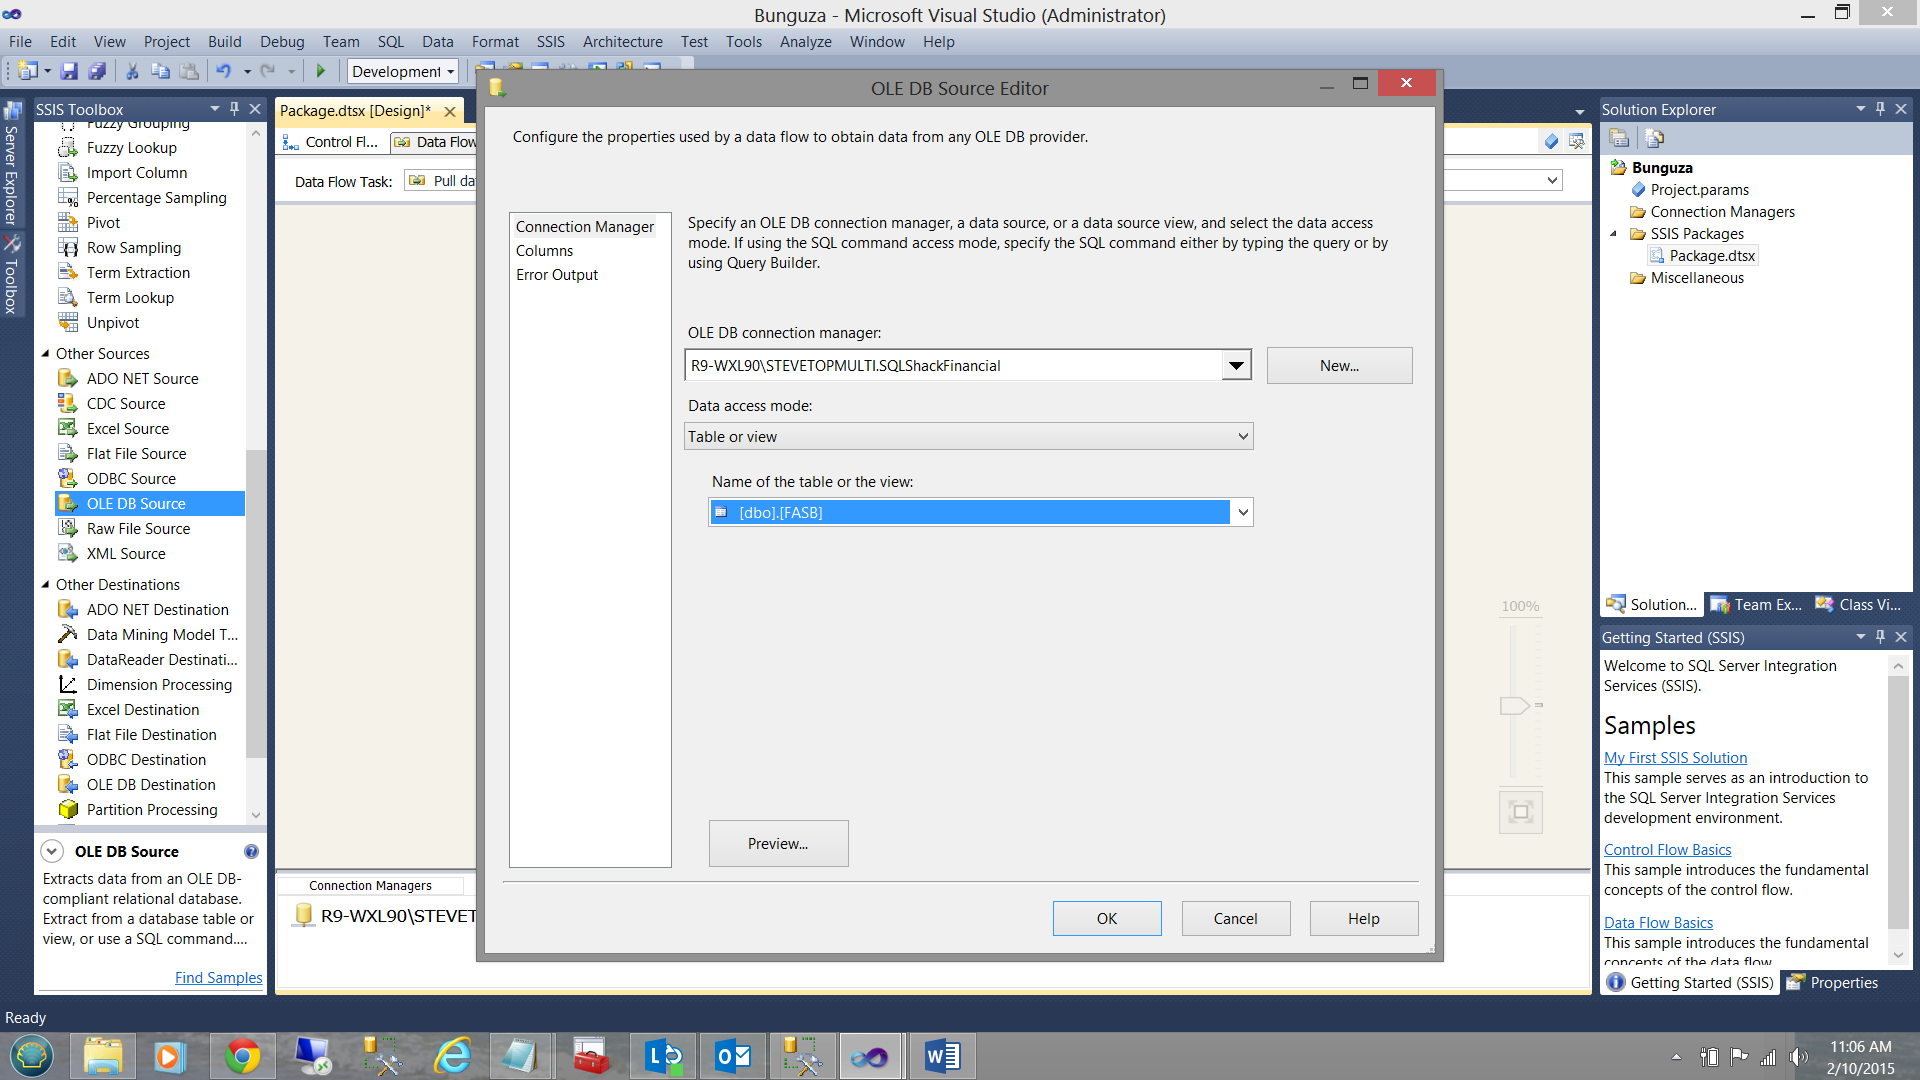Click the Save All toolbar icon
Image resolution: width=1920 pixels, height=1080 pixels.
click(97, 71)
